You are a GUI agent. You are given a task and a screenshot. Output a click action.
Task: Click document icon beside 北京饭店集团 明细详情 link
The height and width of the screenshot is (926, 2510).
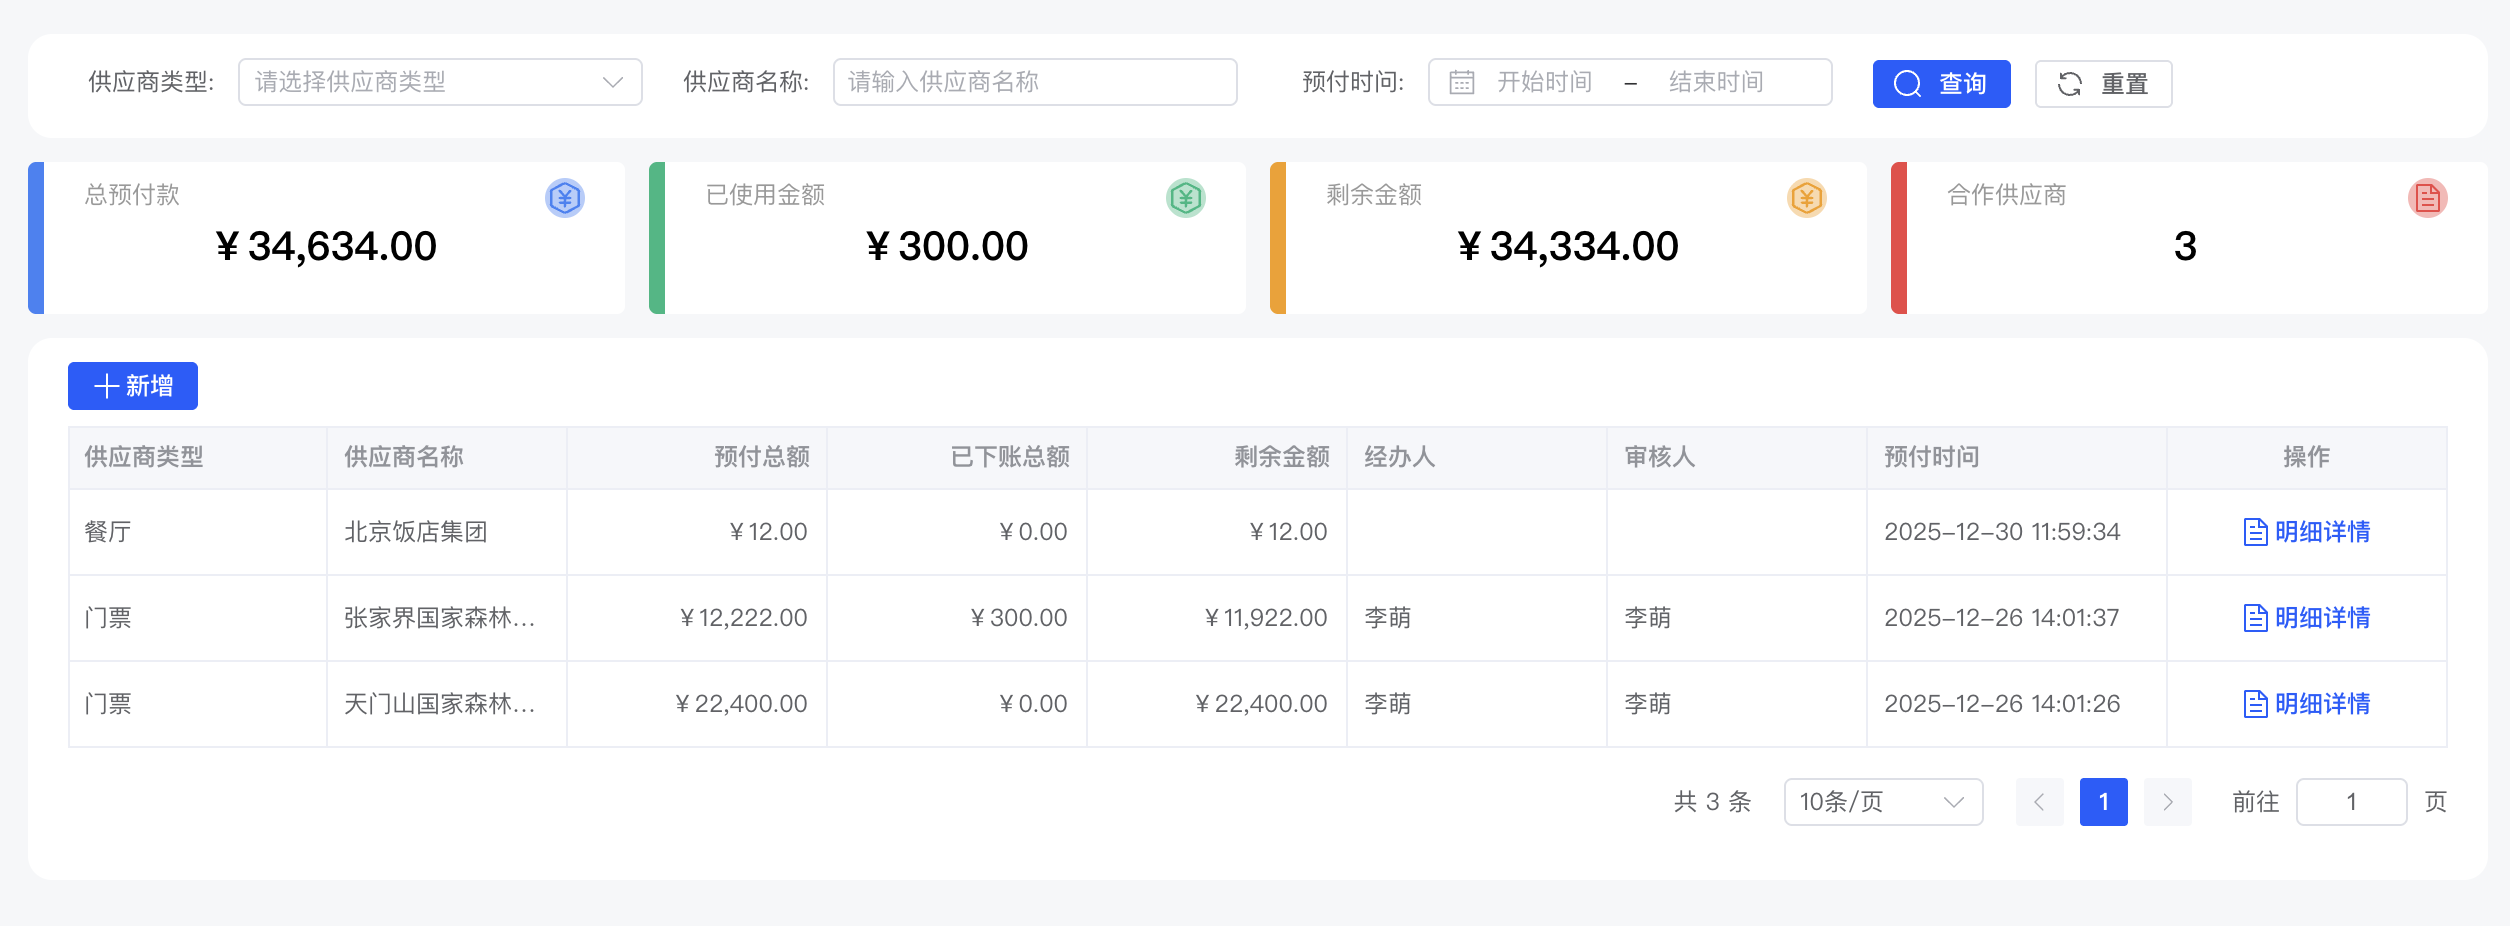(2255, 532)
